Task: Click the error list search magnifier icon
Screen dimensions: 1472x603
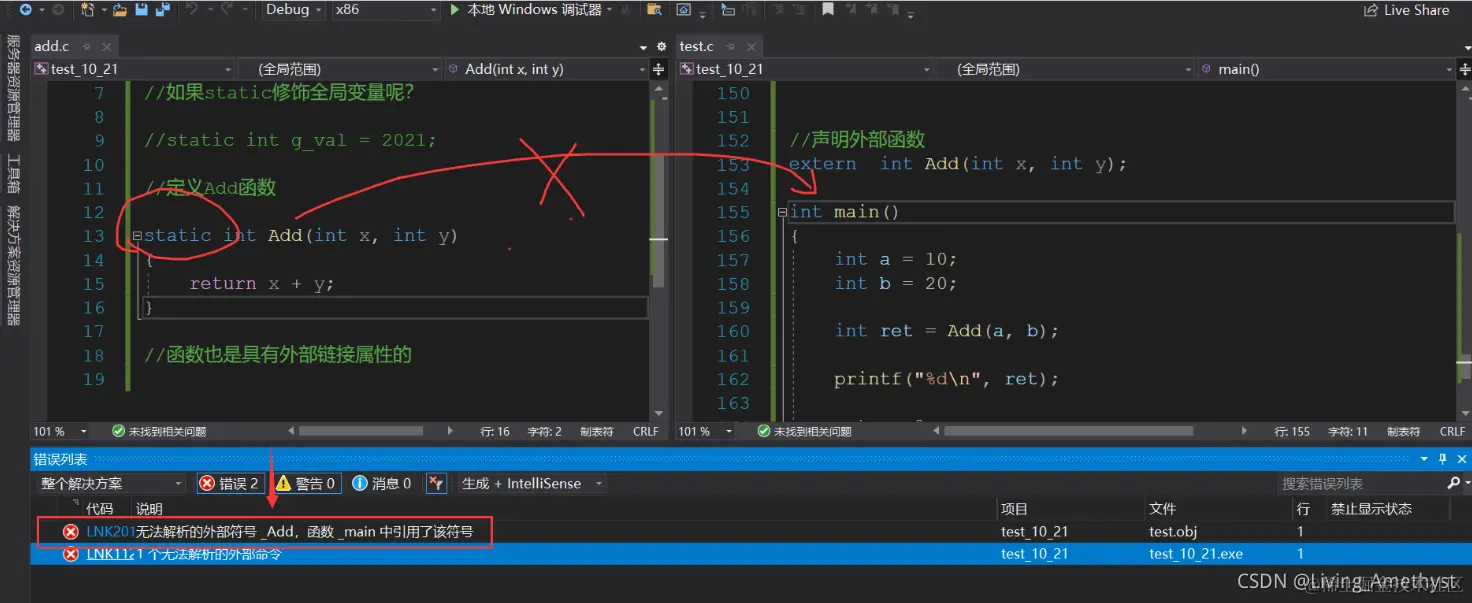Action: [x=1453, y=483]
